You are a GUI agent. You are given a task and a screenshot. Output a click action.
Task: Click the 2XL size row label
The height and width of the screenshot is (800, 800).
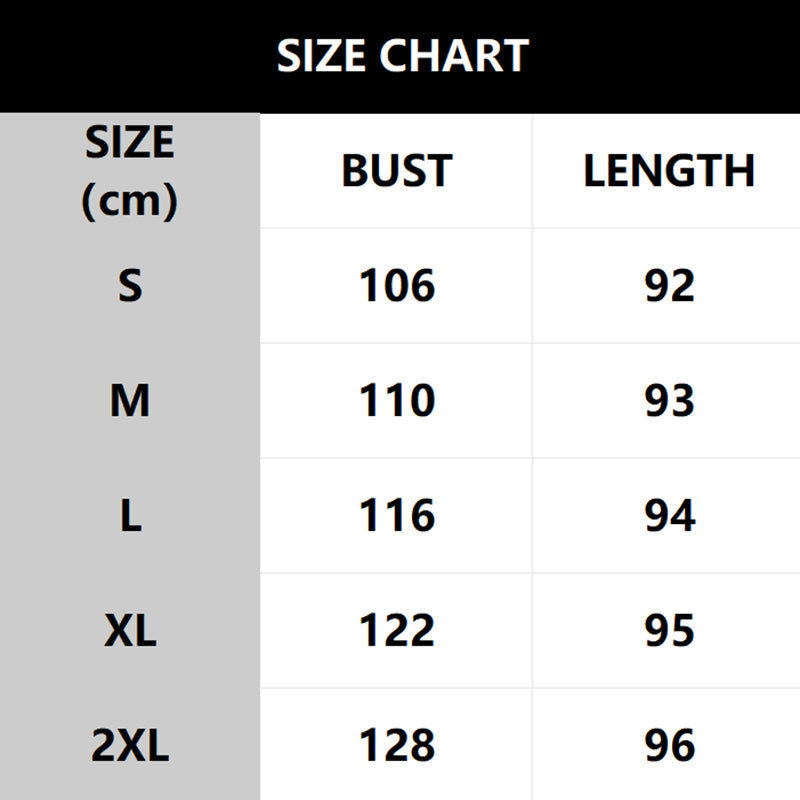(130, 746)
